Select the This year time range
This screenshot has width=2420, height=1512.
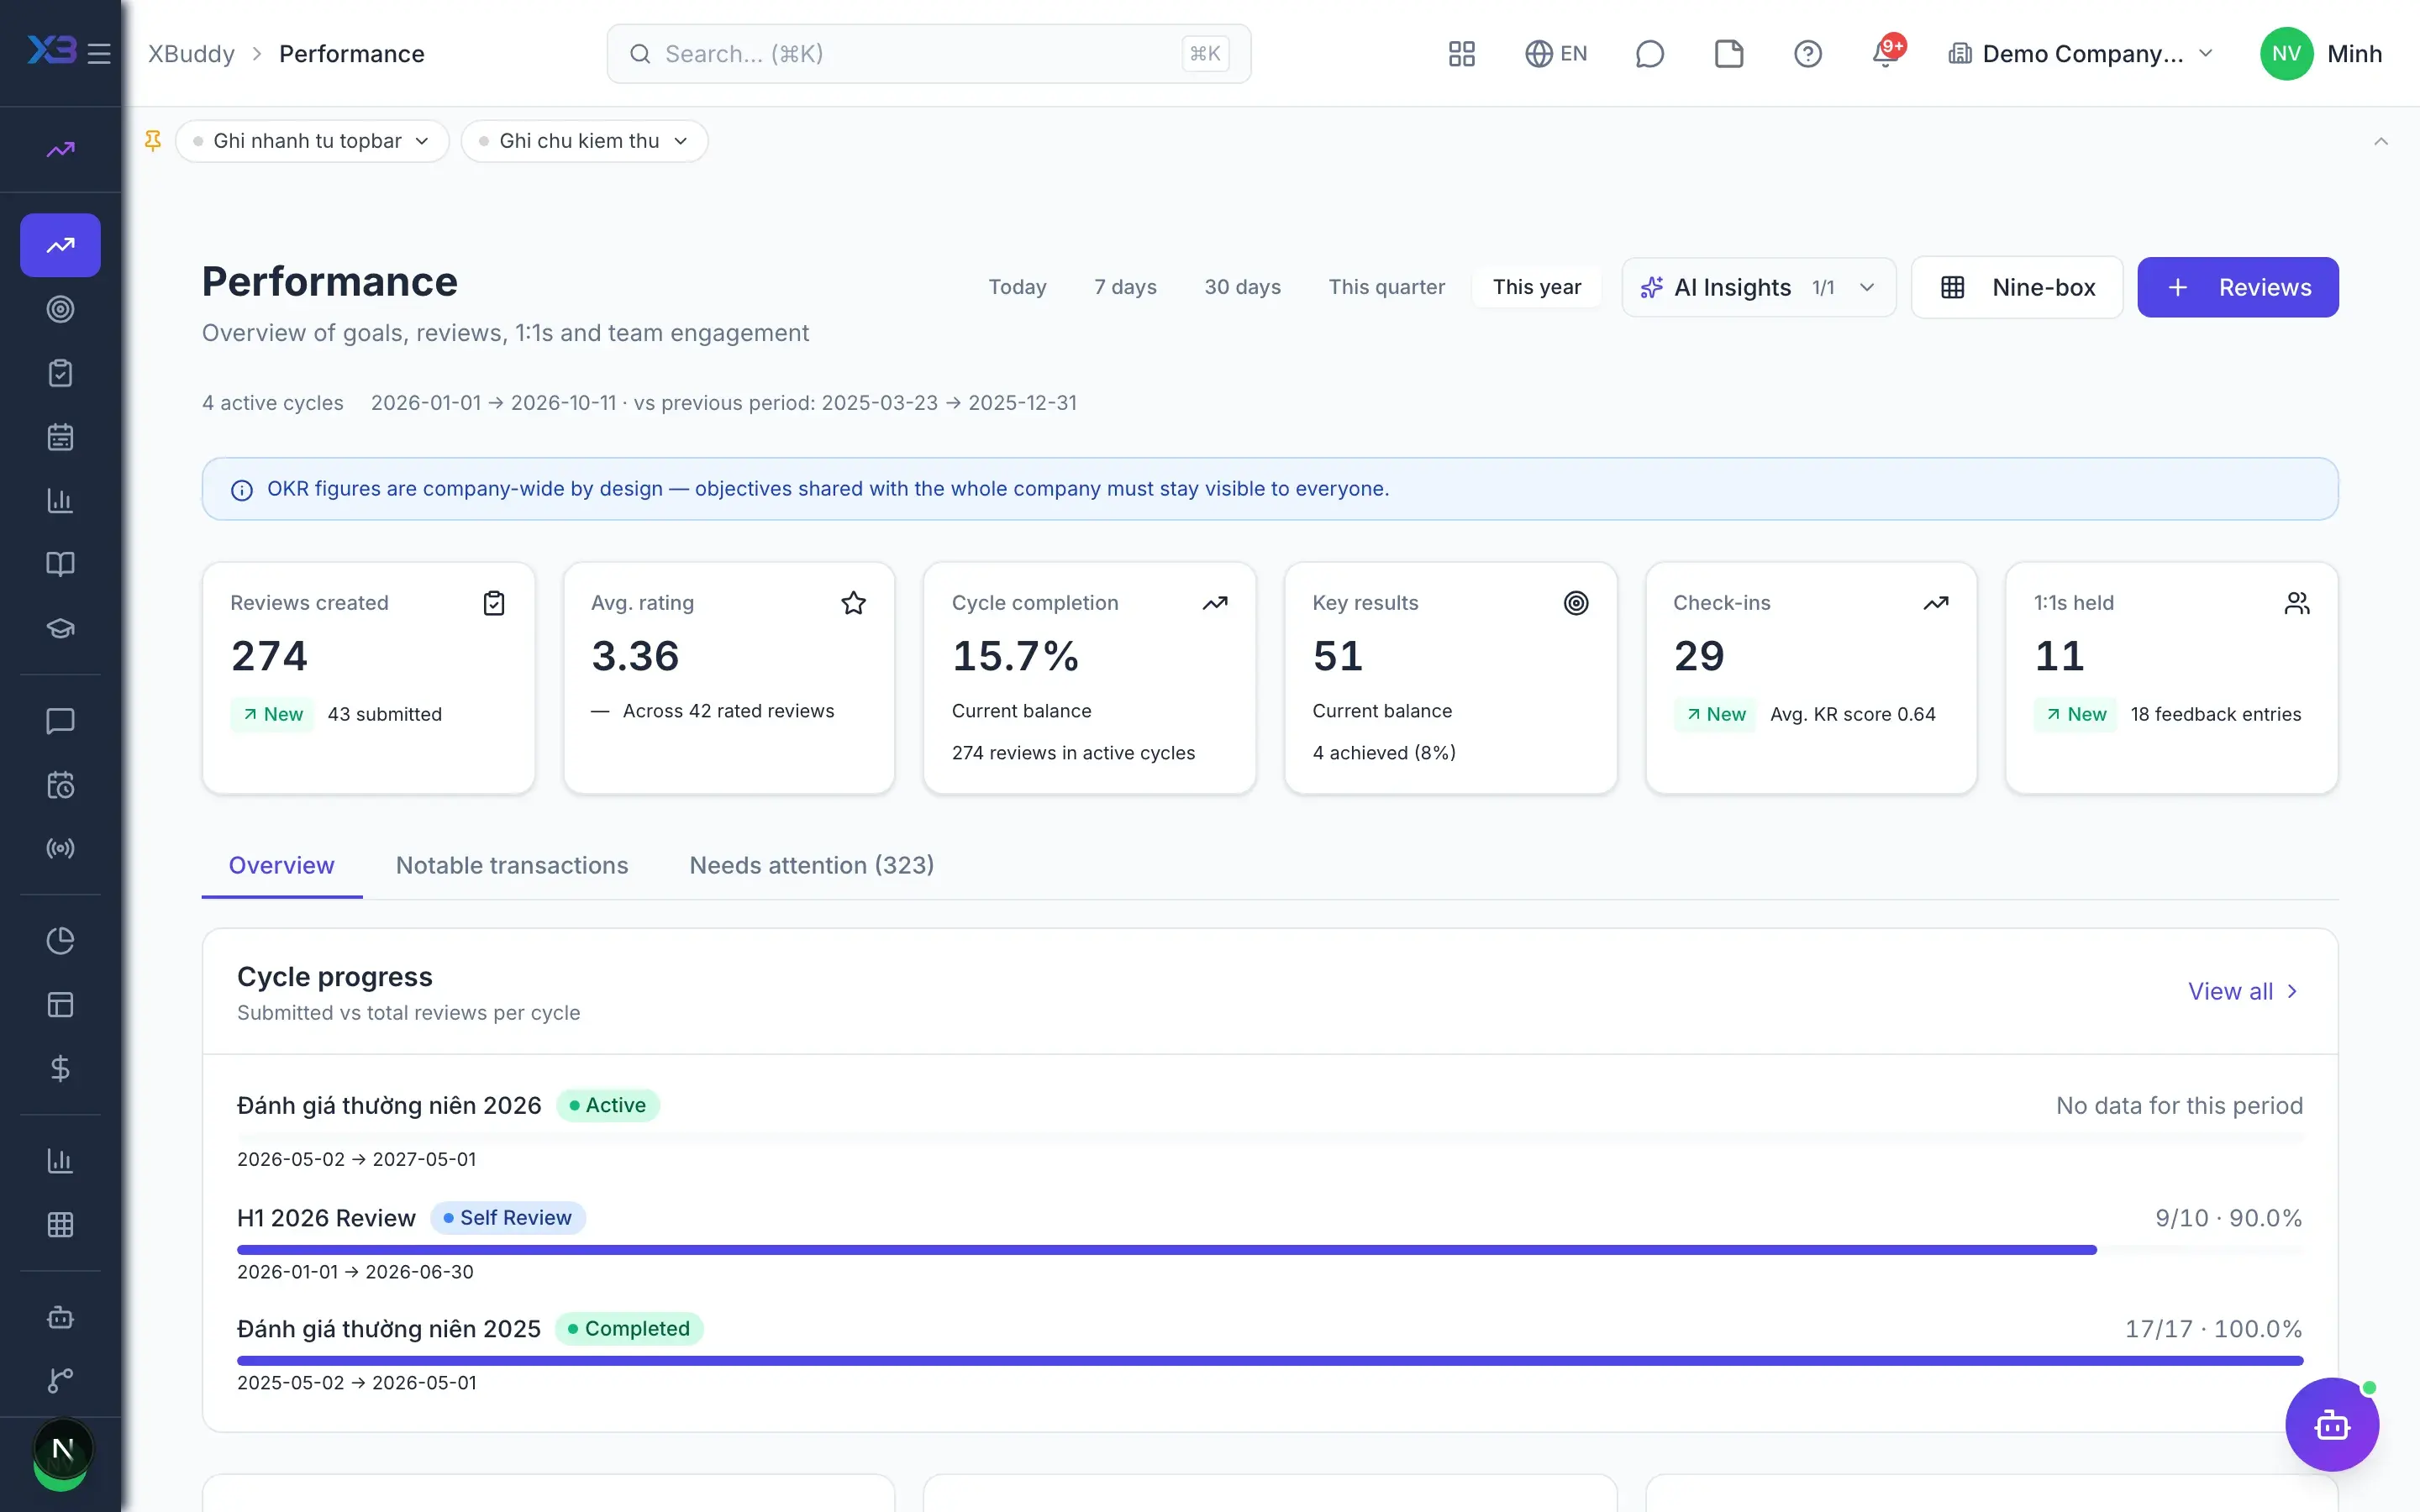[1536, 287]
